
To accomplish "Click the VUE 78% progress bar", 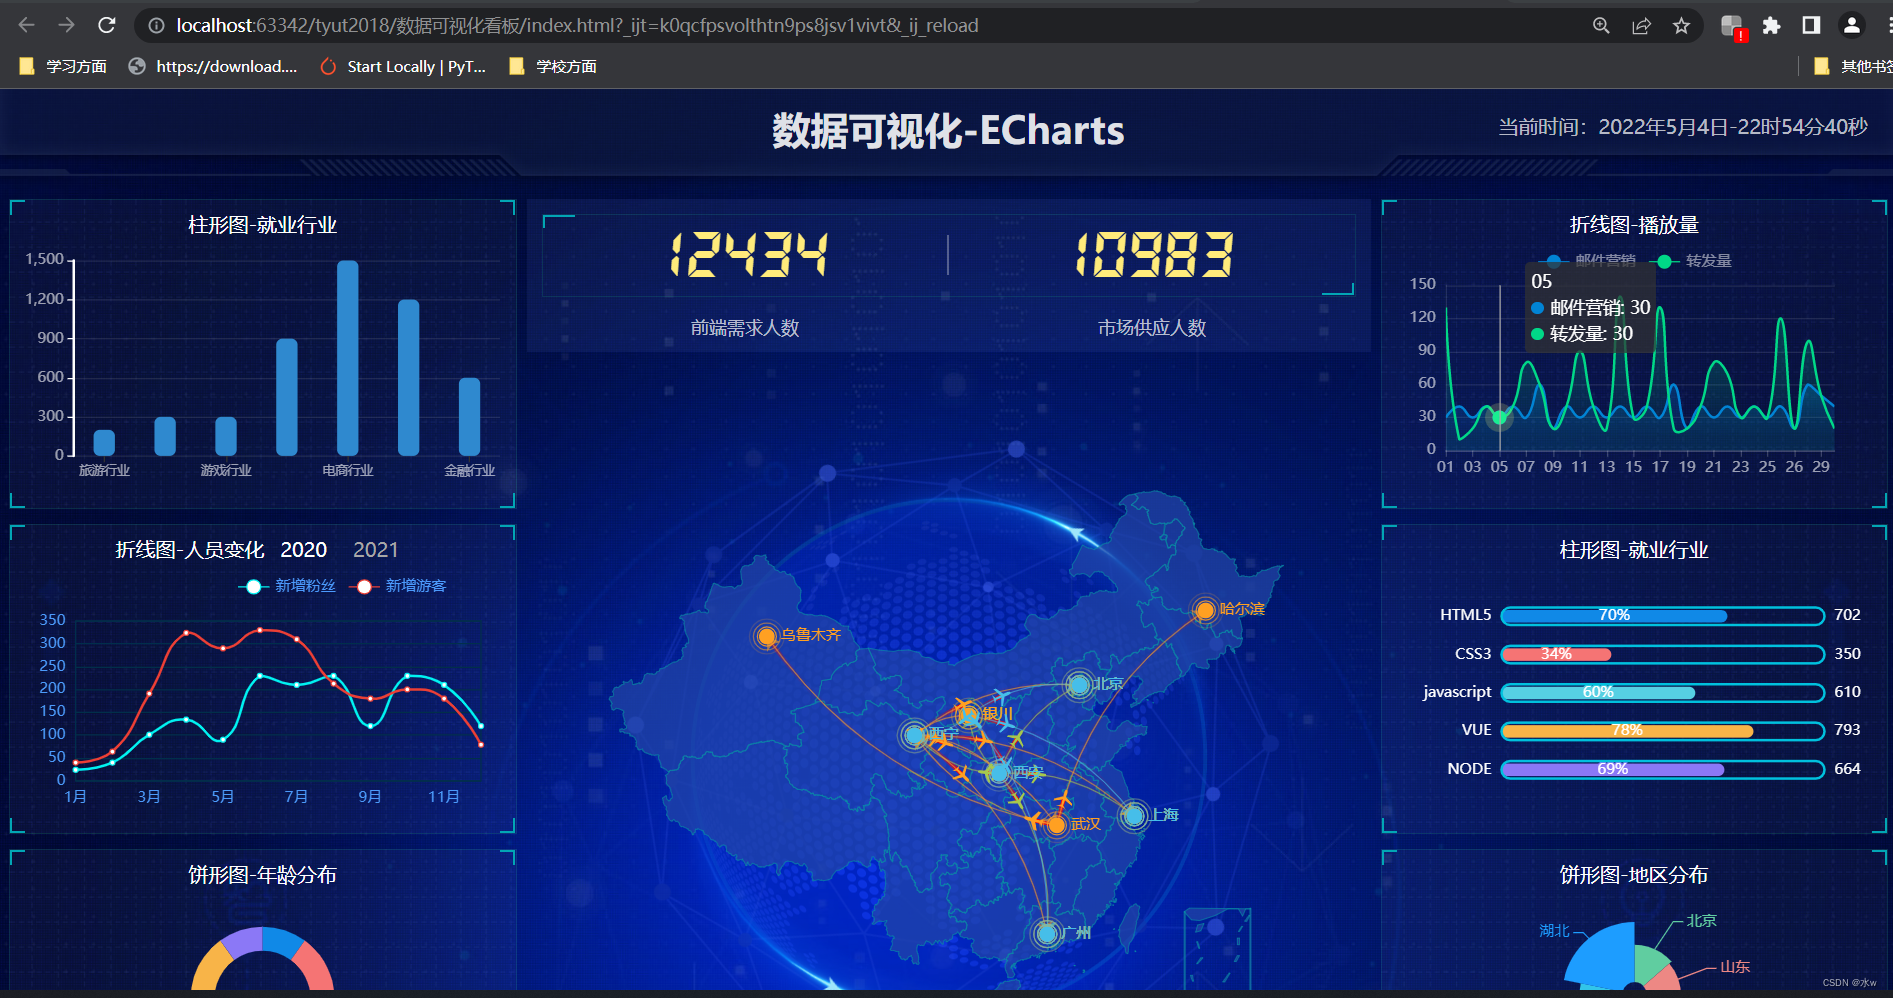I will 1663,730.
